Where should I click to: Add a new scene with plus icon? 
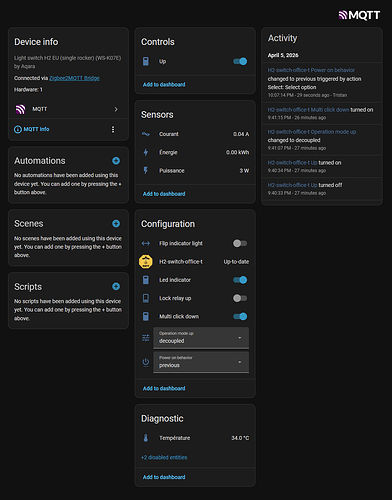116,223
